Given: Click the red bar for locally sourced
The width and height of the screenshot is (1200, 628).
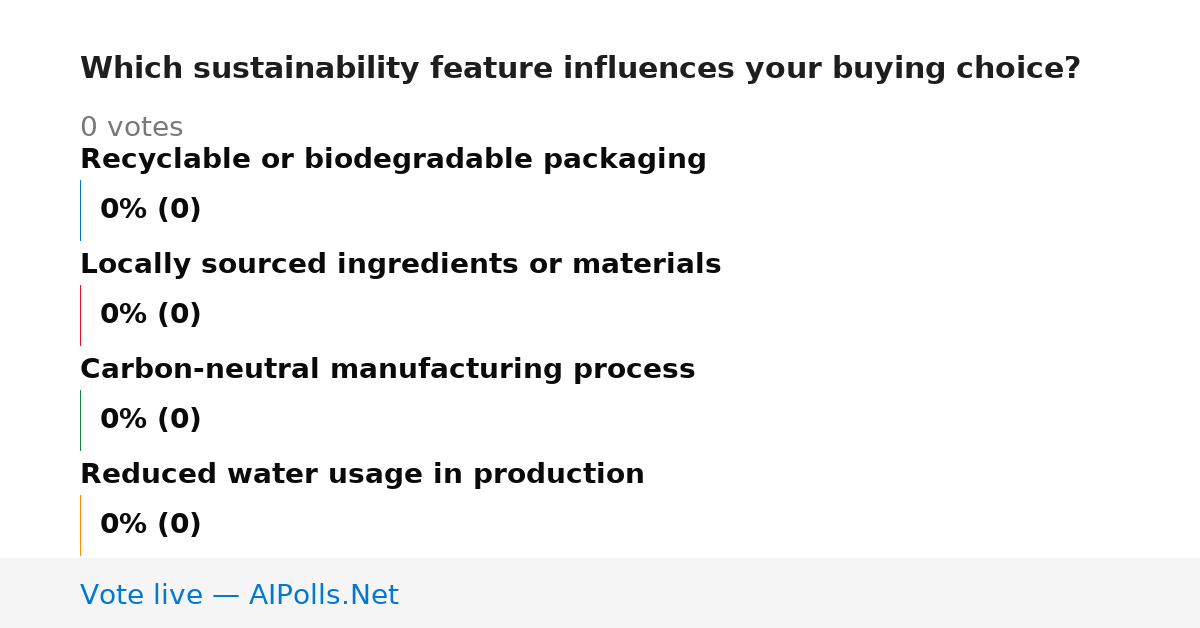Looking at the screenshot, I should click(80, 315).
